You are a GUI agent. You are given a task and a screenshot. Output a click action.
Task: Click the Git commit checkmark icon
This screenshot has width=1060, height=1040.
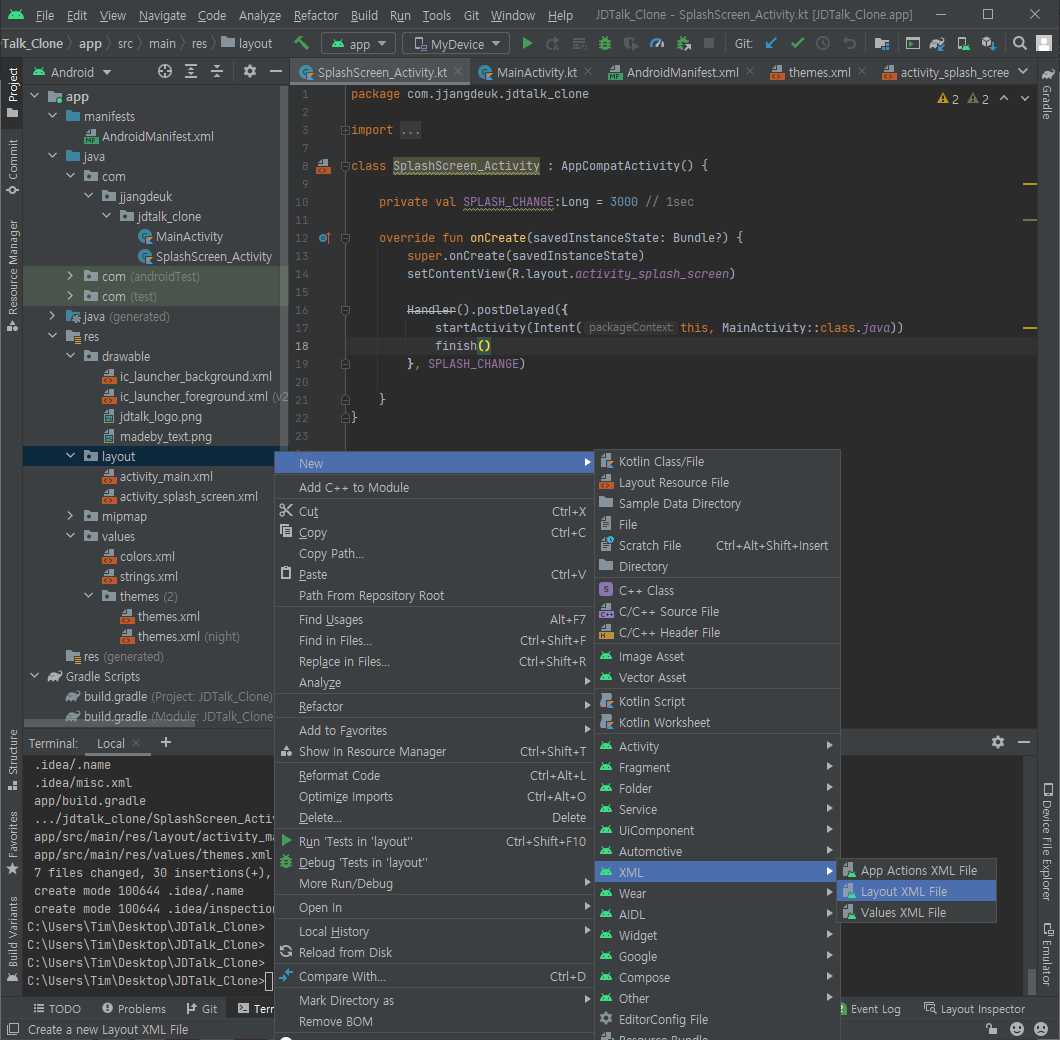coord(797,43)
